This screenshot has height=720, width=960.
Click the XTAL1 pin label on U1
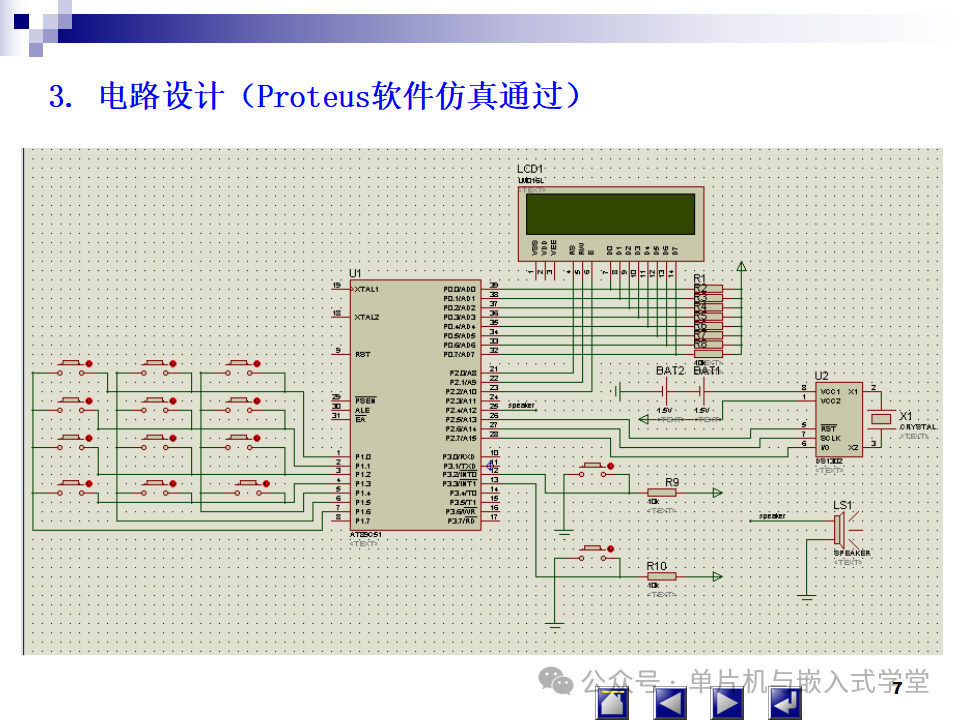tap(367, 289)
